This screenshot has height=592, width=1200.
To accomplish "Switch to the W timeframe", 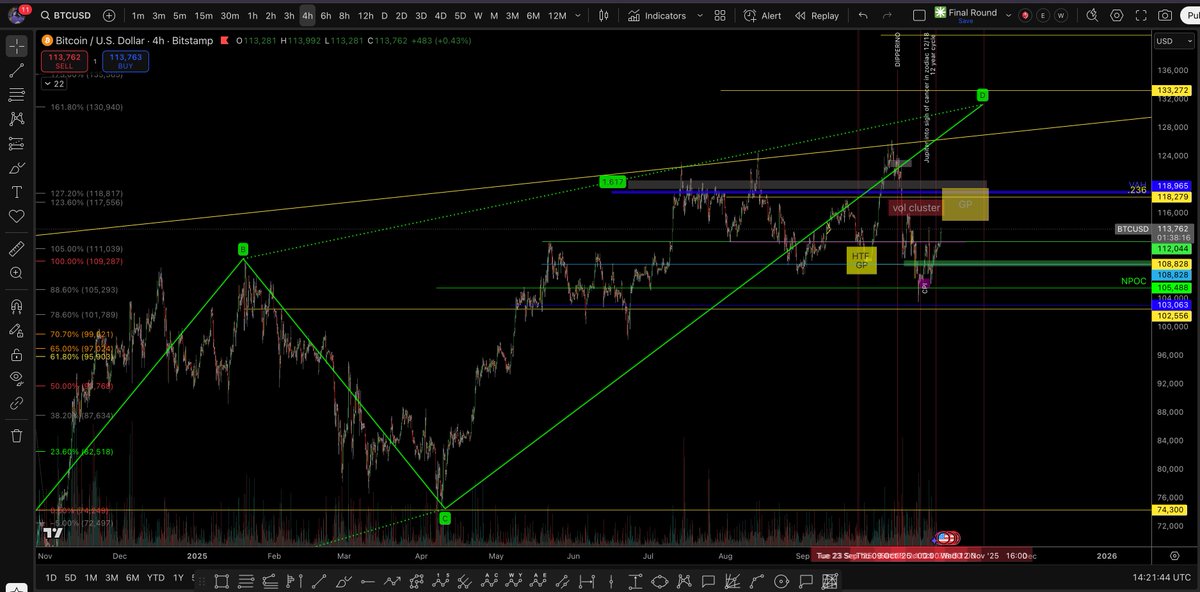I will (478, 16).
